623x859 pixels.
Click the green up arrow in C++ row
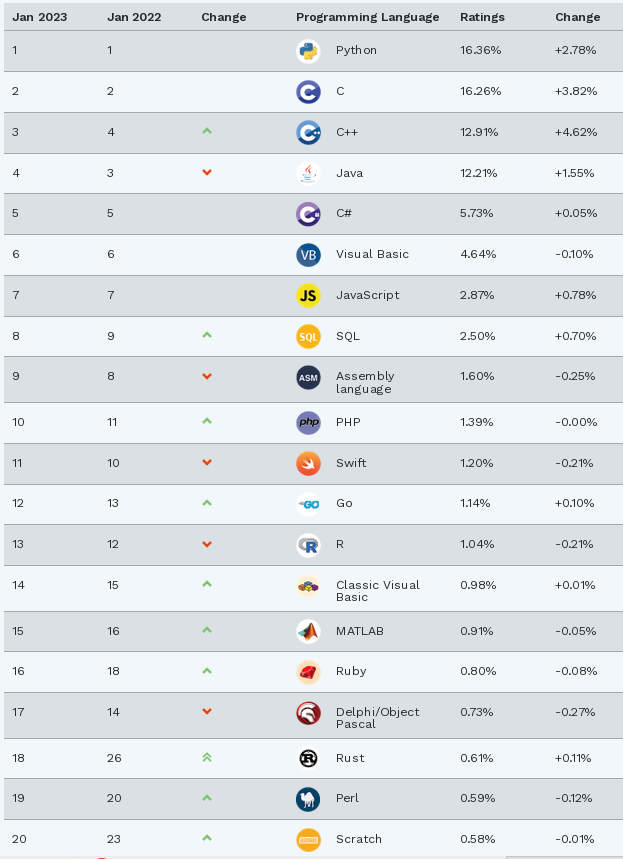(x=207, y=131)
